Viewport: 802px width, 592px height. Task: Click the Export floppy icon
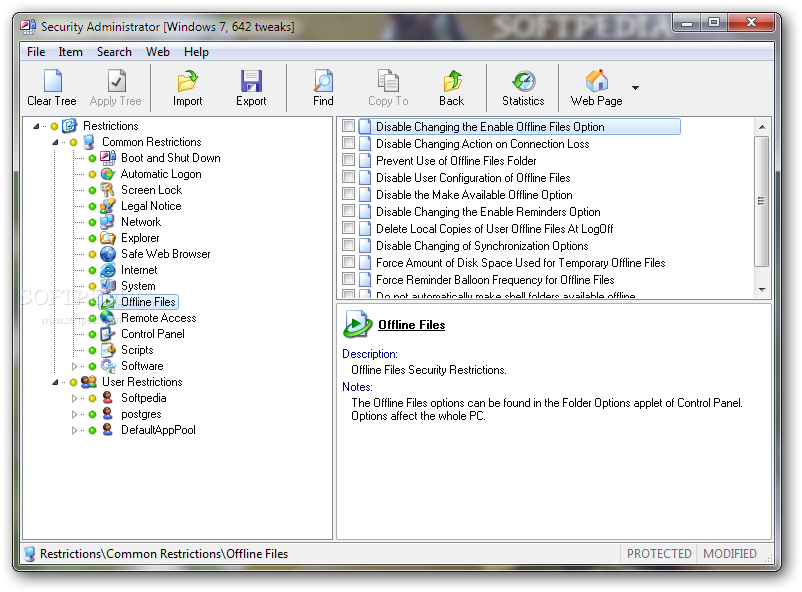coord(251,81)
